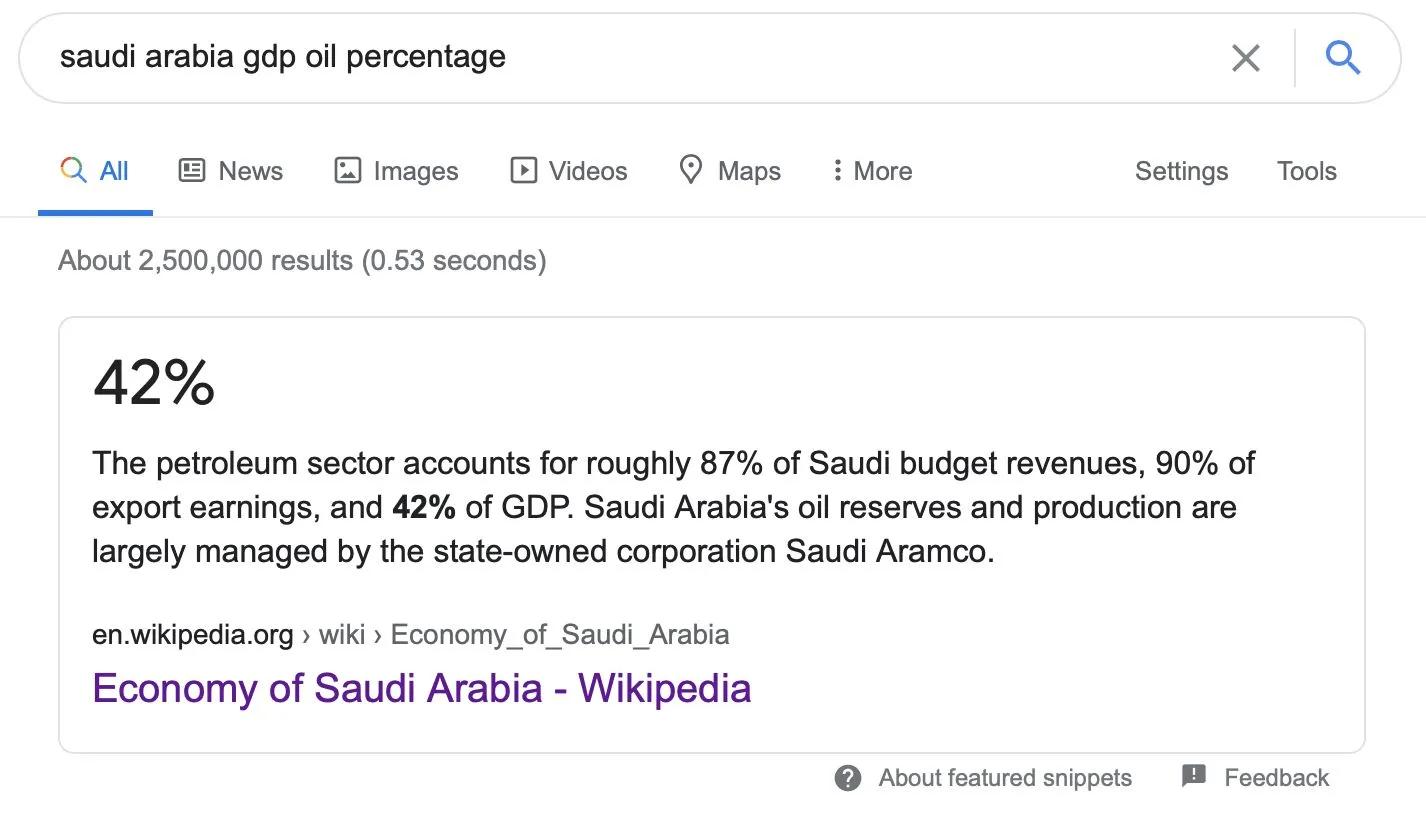This screenshot has height=814, width=1426.
Task: Switch to the News tab label
Action: click(x=250, y=171)
